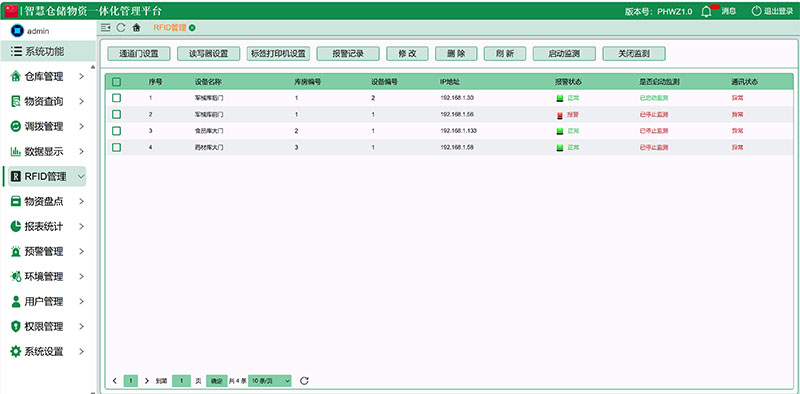The width and height of the screenshot is (800, 394).
Task: Click the 启动监测 button
Action: pos(564,54)
